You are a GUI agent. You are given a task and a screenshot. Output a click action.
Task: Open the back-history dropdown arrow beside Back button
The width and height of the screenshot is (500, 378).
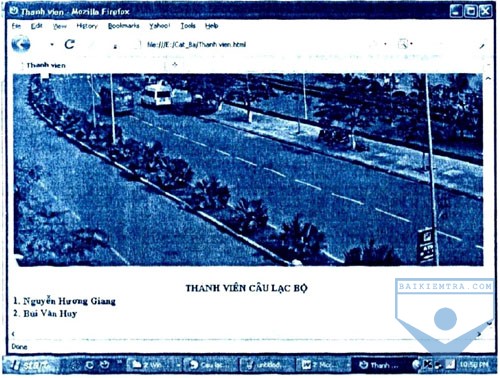[x=52, y=44]
